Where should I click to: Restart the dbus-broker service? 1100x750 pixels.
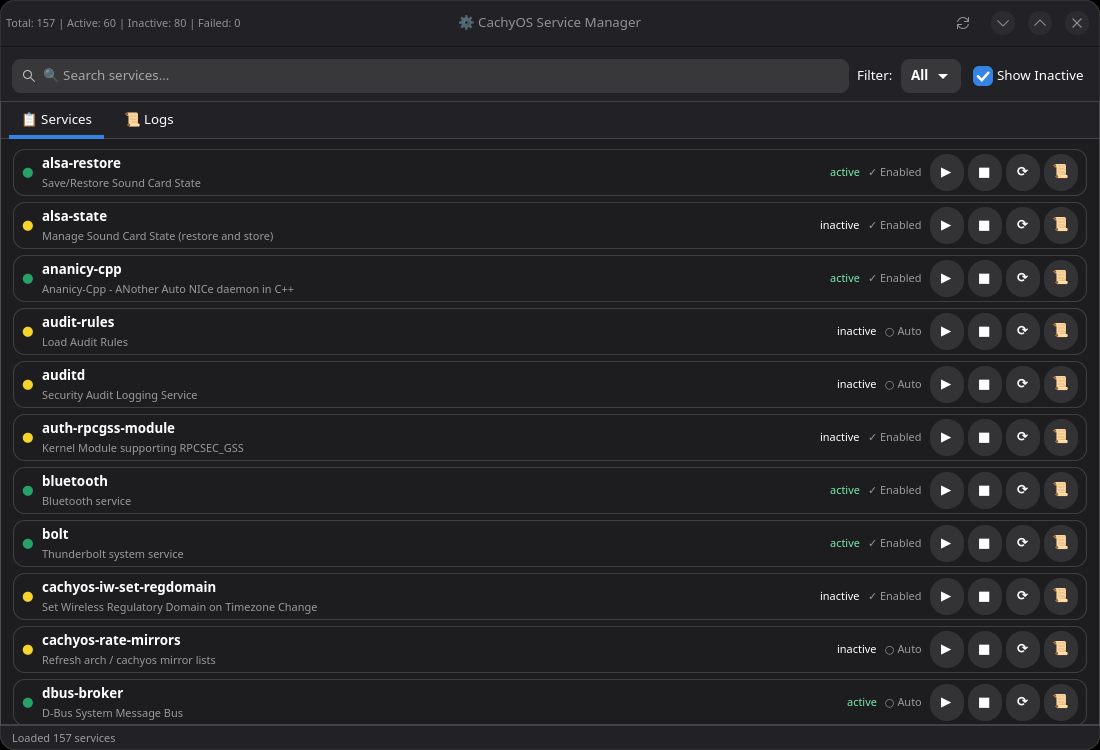coord(1022,702)
